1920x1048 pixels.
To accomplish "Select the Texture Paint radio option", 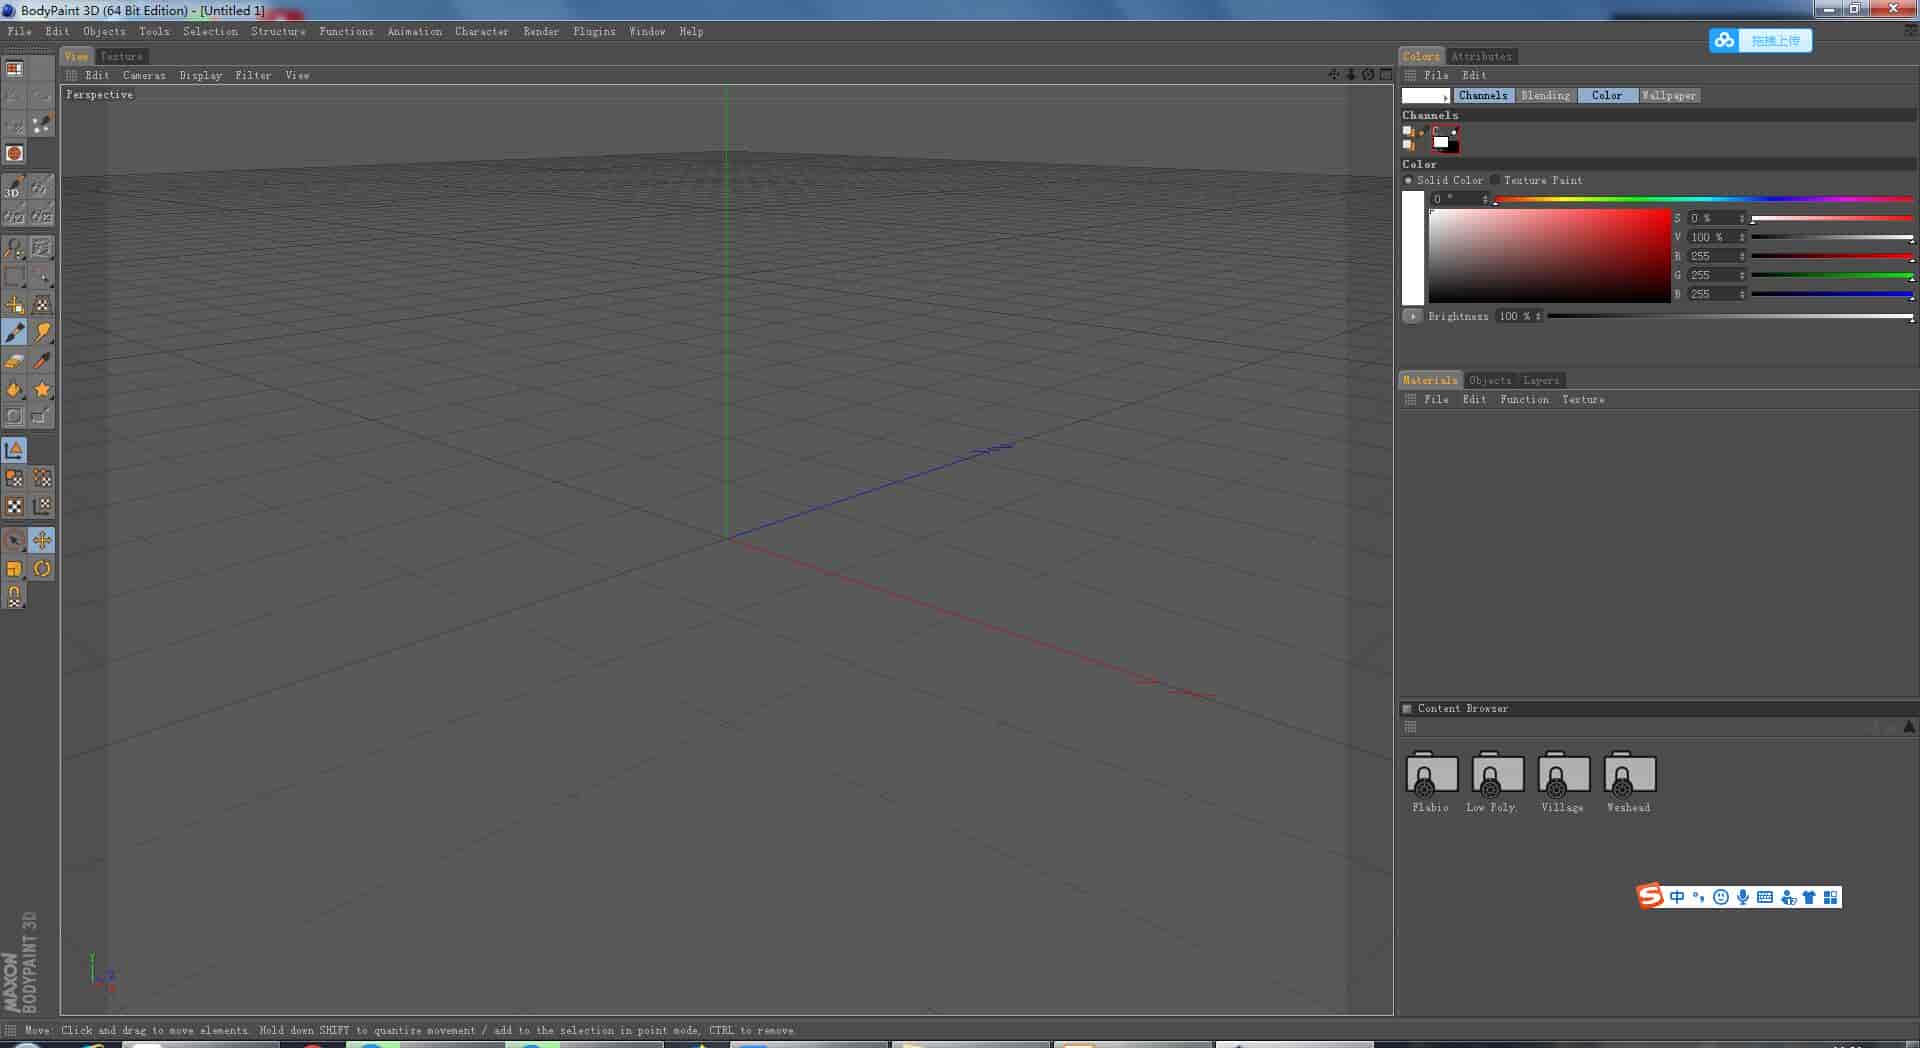I will (1495, 180).
